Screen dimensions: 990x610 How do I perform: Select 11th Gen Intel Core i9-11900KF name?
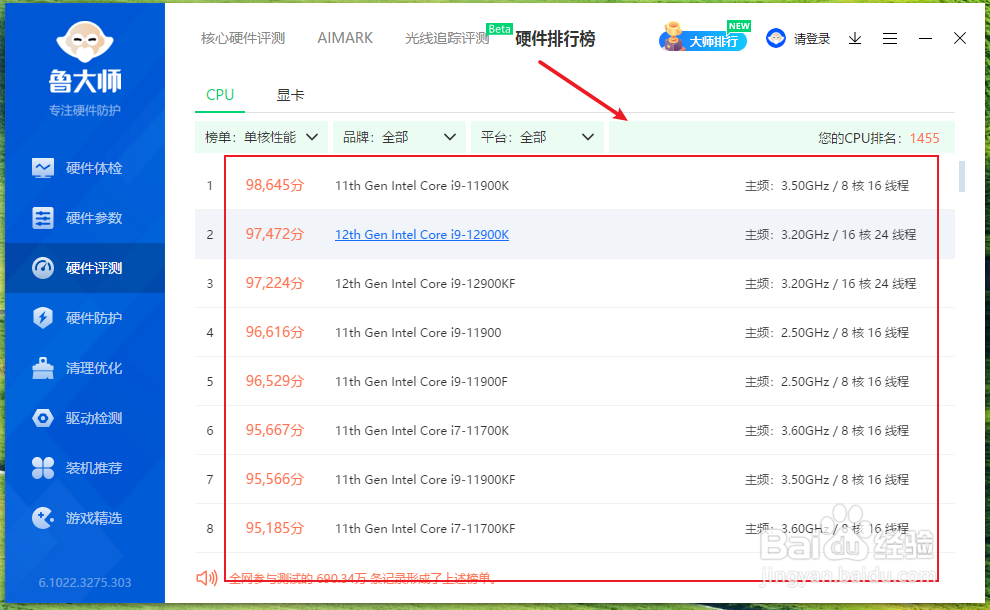pyautogui.click(x=425, y=480)
